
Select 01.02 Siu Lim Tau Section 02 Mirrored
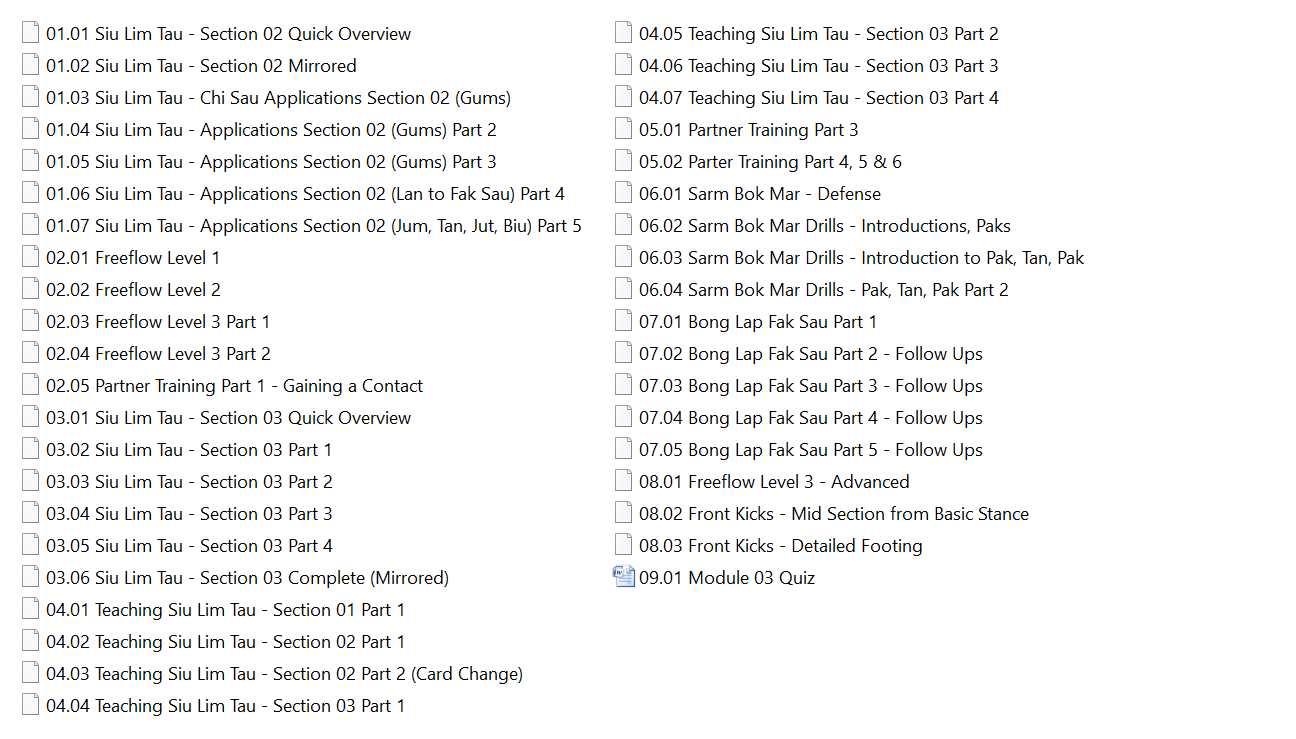tap(201, 66)
